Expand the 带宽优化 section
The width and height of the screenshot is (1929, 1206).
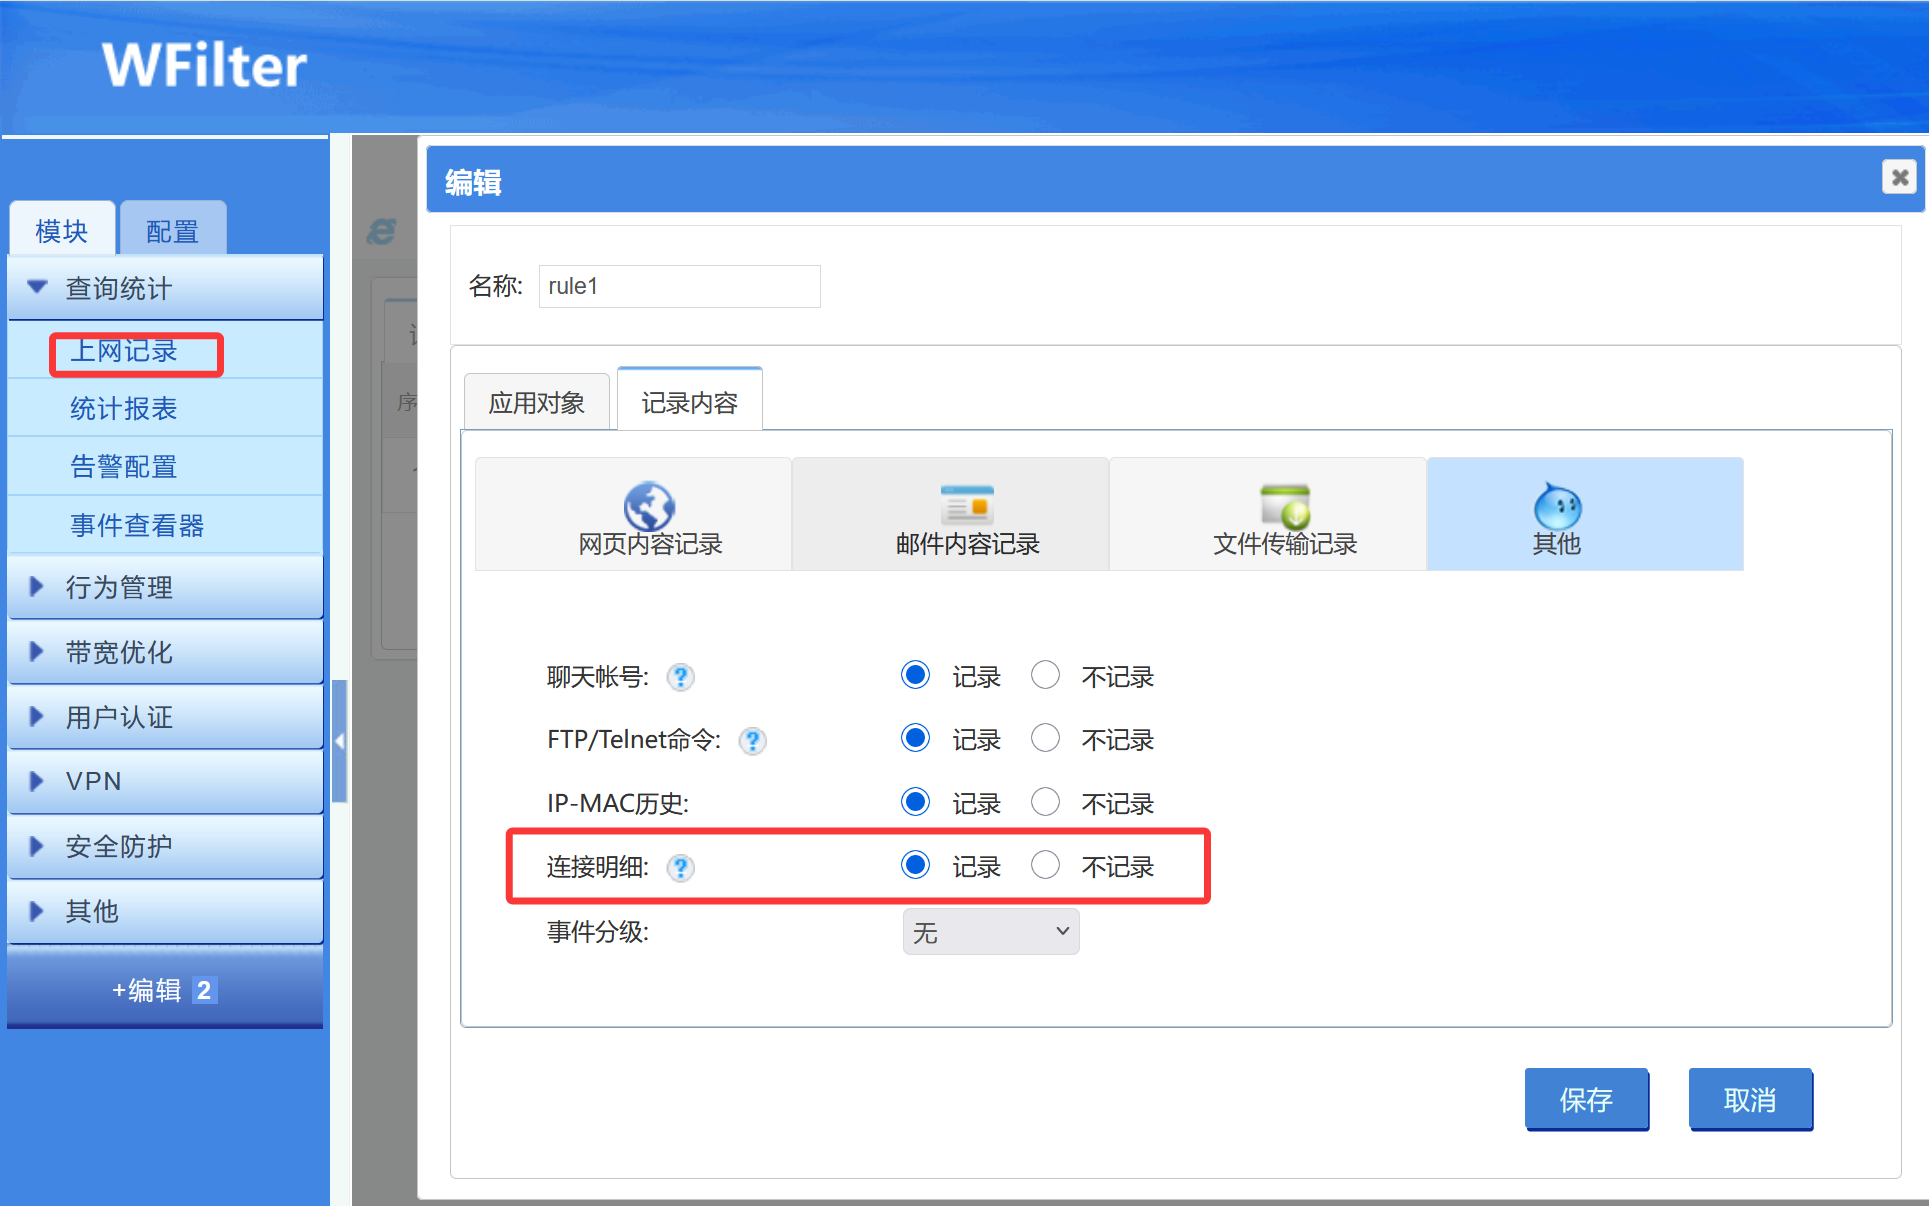(166, 652)
